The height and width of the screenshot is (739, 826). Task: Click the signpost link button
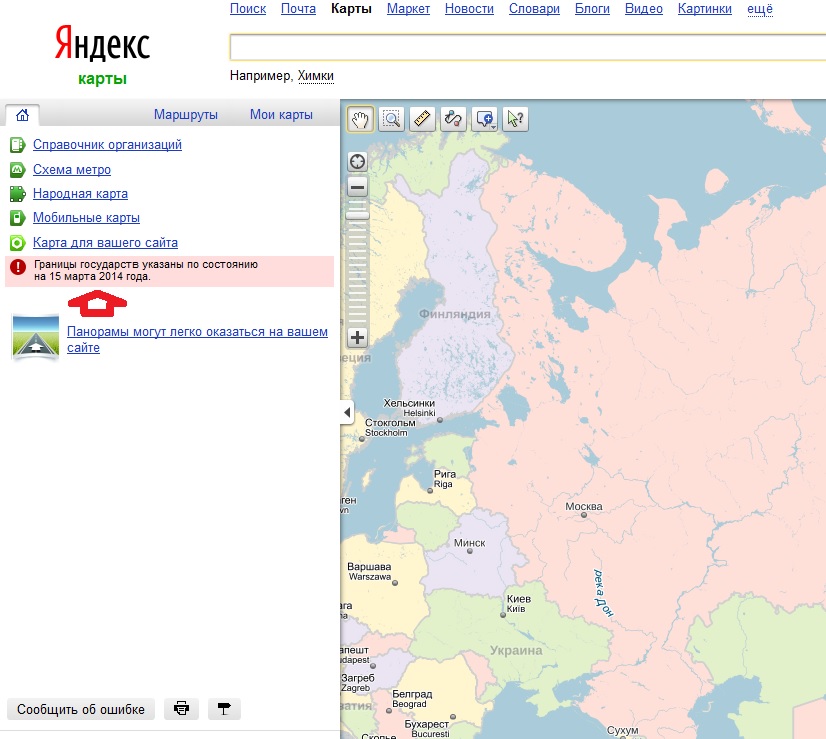224,709
